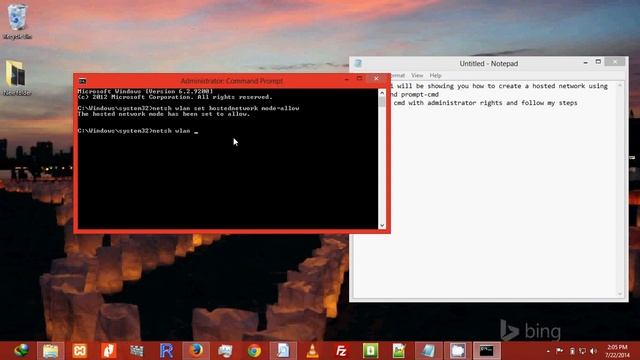
Task: Open the film clapper taskbar icon
Action: point(137,351)
